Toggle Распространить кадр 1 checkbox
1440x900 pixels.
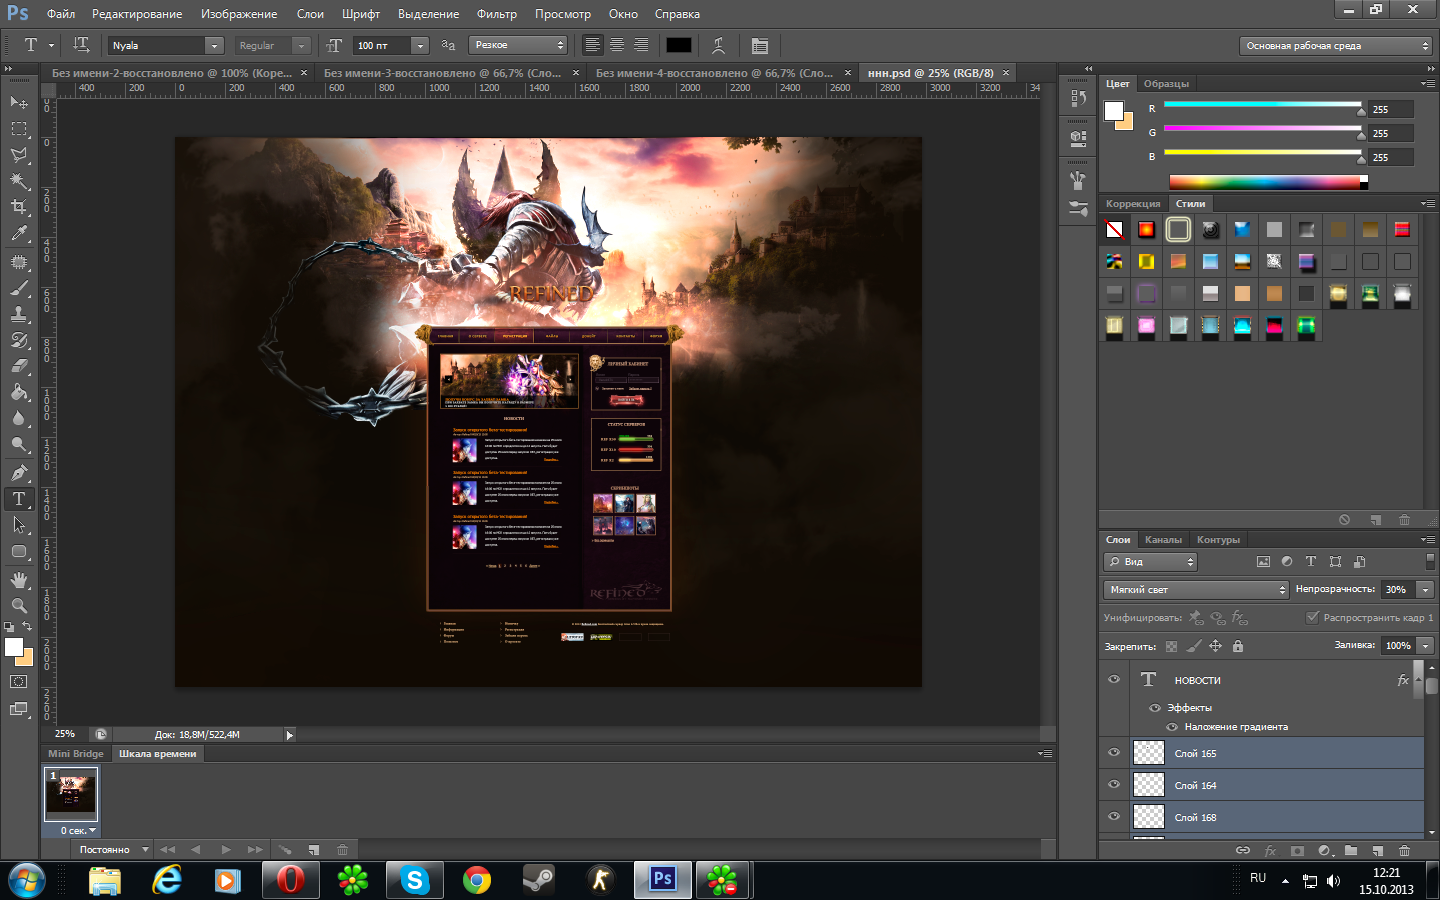1312,617
